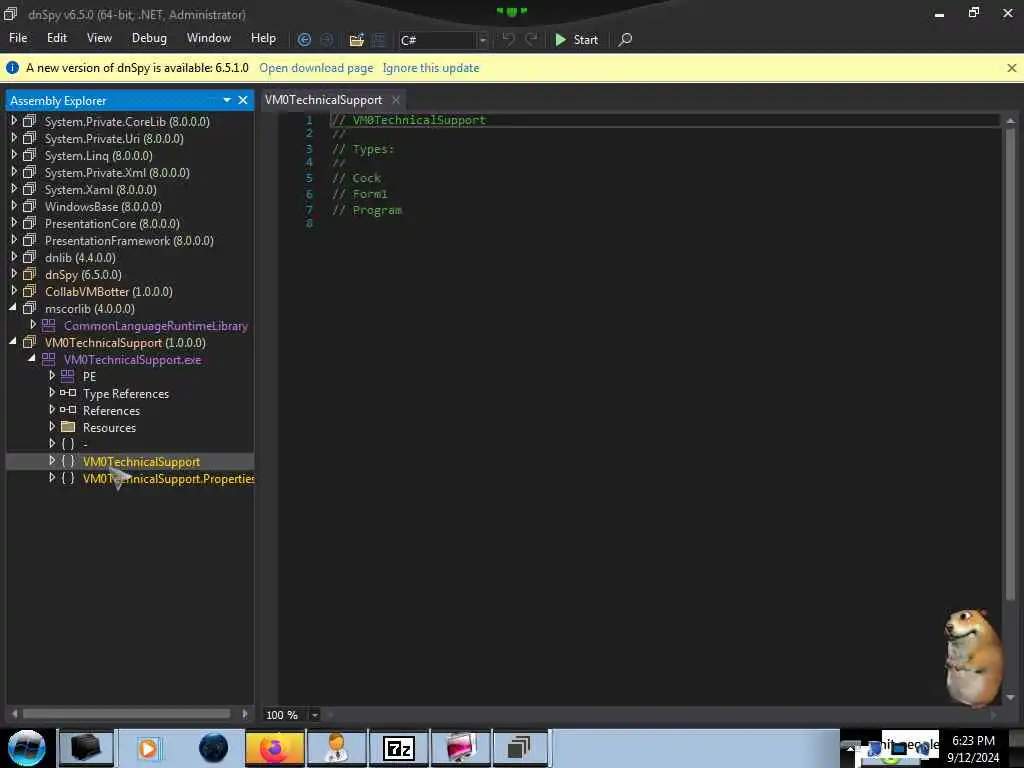Image resolution: width=1024 pixels, height=768 pixels.
Task: Expand the VM0TechnicalSupport.Properties namespace
Action: (x=52, y=477)
